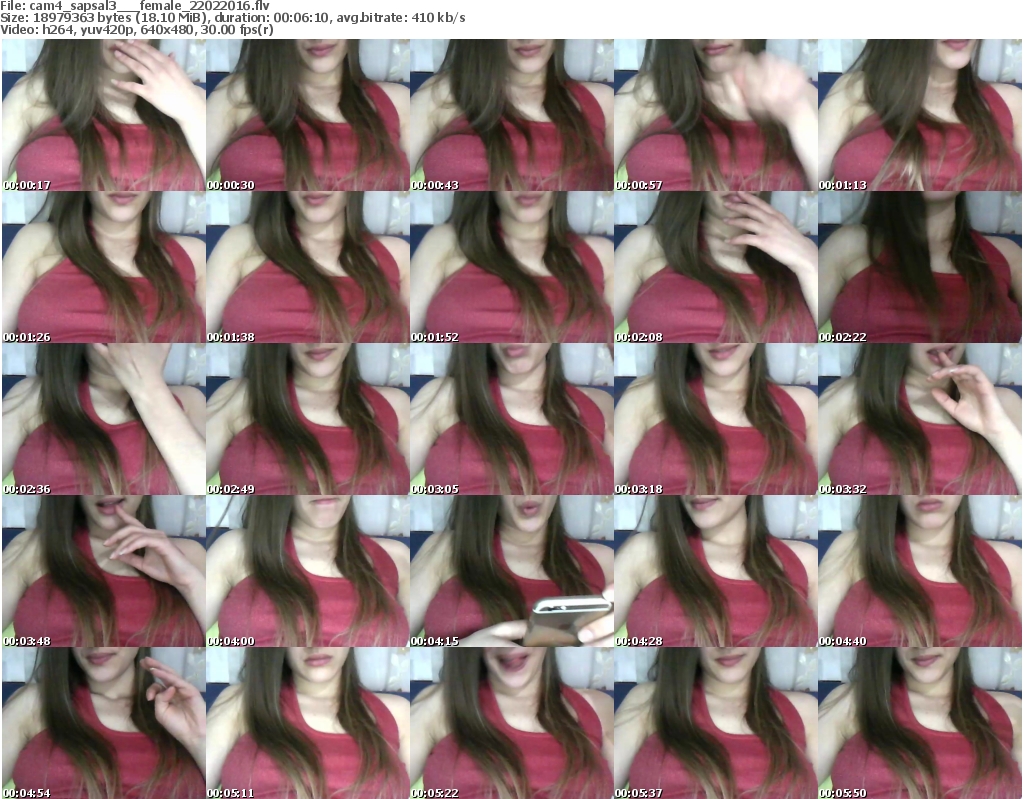1024x799 pixels.
Task: Choose the frame stamped 00:04:28
Action: pos(716,571)
